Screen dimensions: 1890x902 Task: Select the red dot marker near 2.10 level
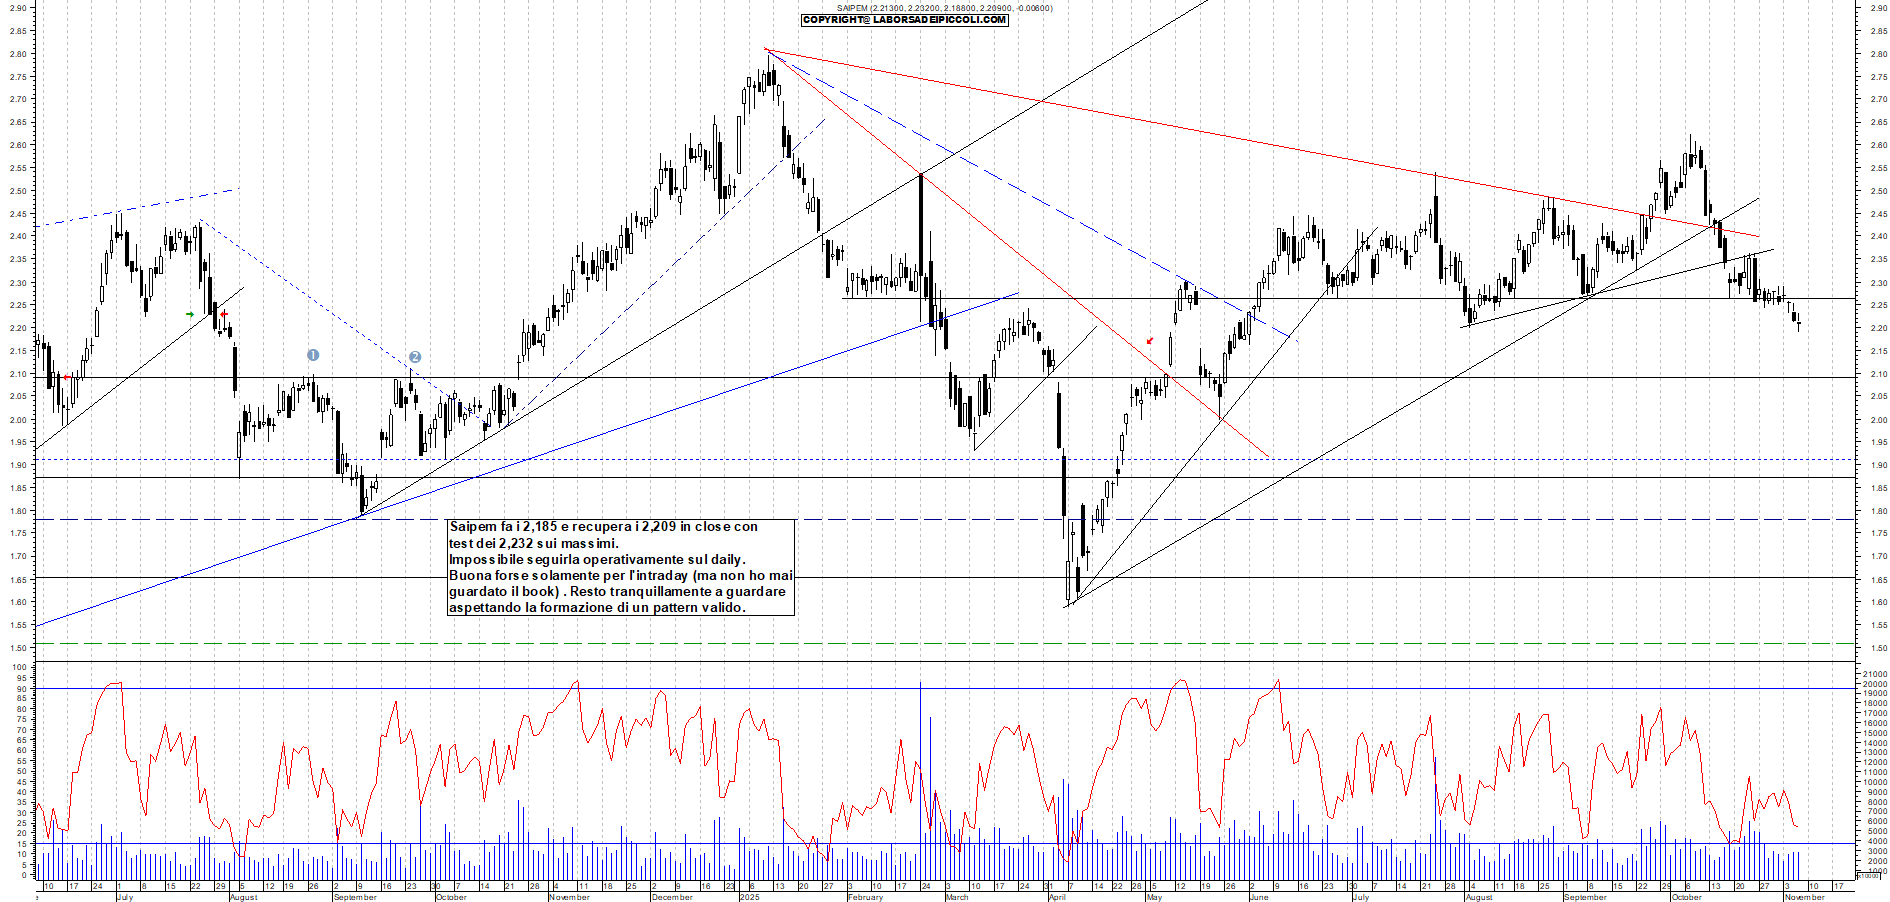(x=67, y=377)
